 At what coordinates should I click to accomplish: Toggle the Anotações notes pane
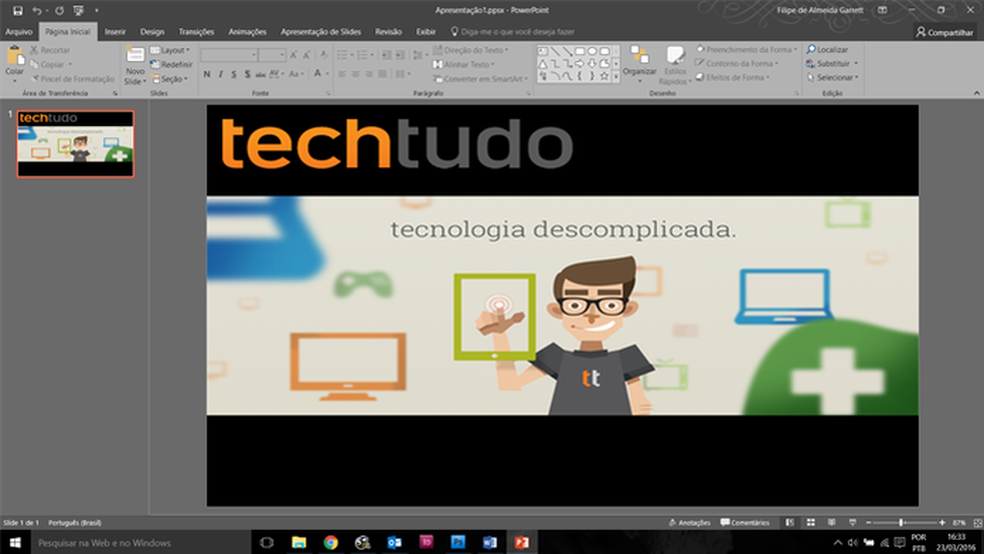pyautogui.click(x=689, y=523)
